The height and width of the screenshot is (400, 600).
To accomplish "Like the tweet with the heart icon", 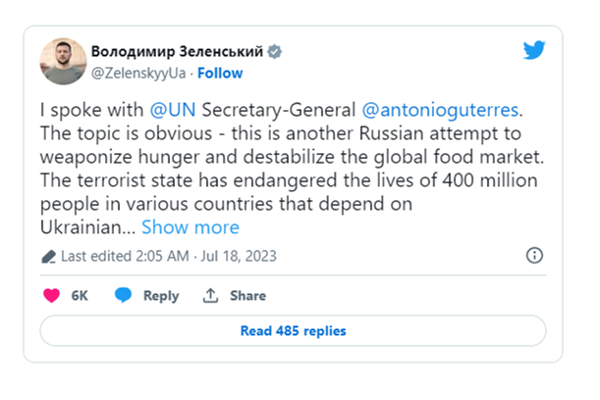I will tap(53, 295).
